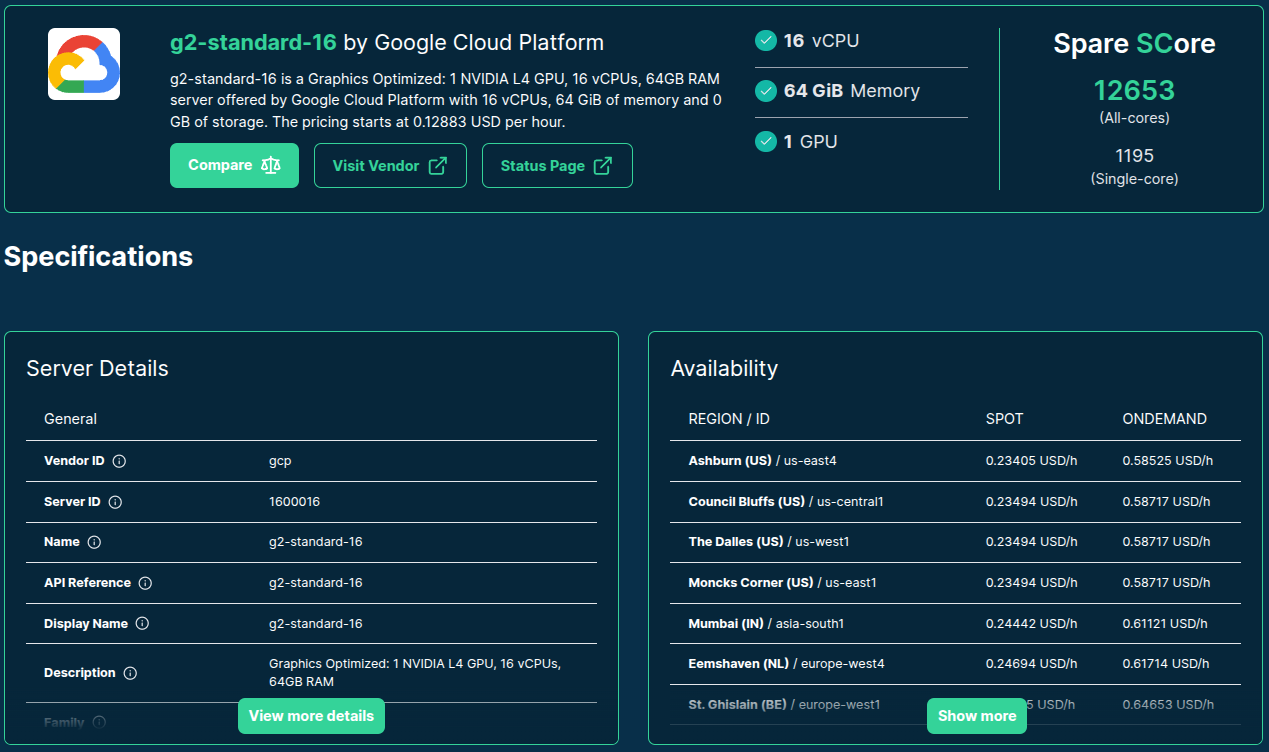Click the Availability heading
This screenshot has width=1269, height=752.
click(724, 369)
